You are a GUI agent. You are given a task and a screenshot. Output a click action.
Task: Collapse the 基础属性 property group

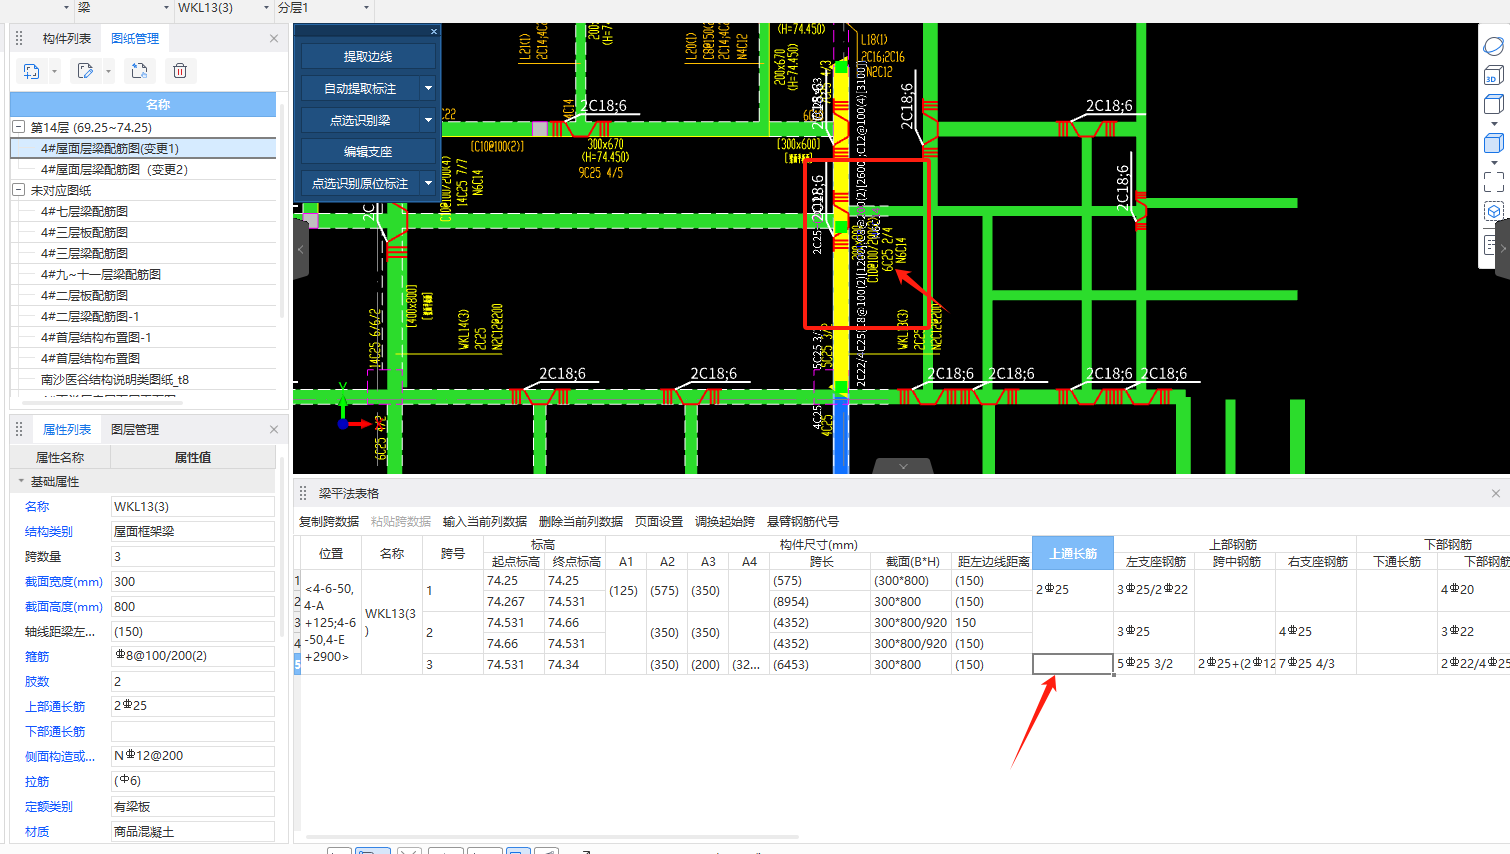point(21,481)
